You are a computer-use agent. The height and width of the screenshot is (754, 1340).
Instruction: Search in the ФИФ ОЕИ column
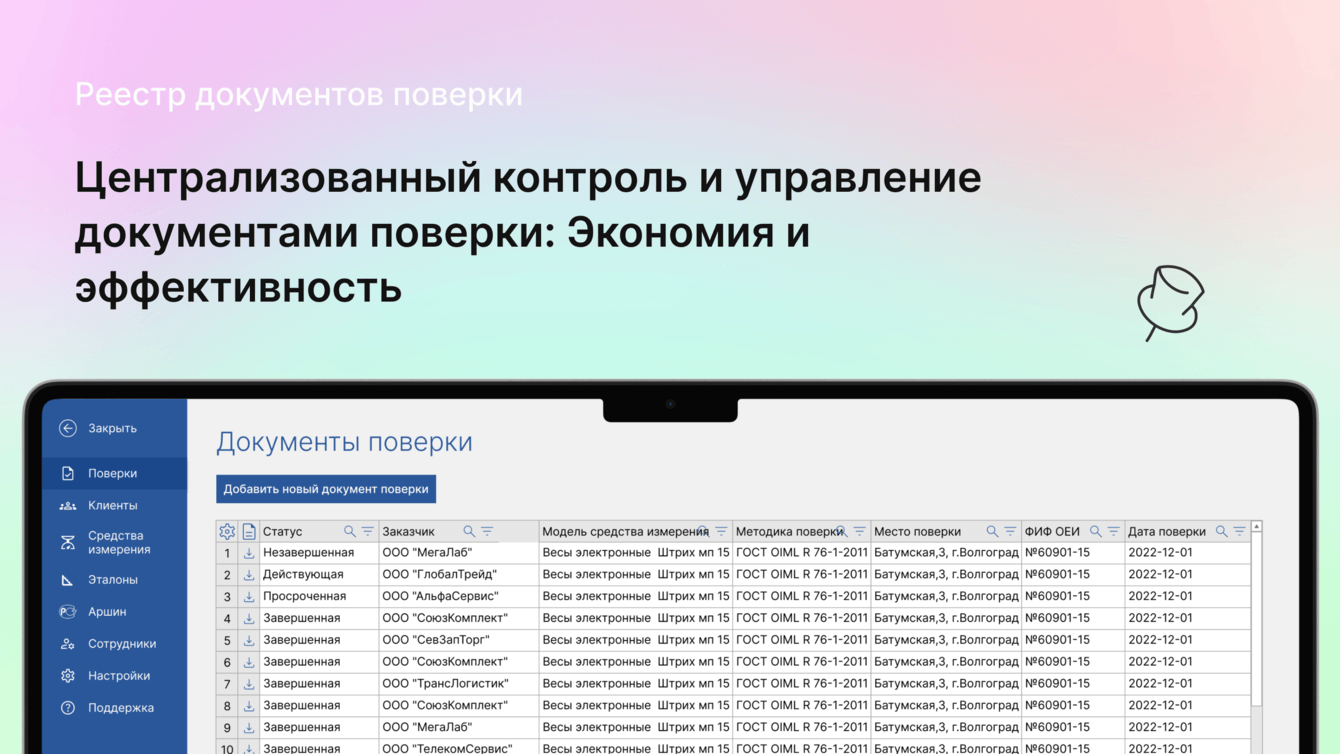(x=1096, y=532)
